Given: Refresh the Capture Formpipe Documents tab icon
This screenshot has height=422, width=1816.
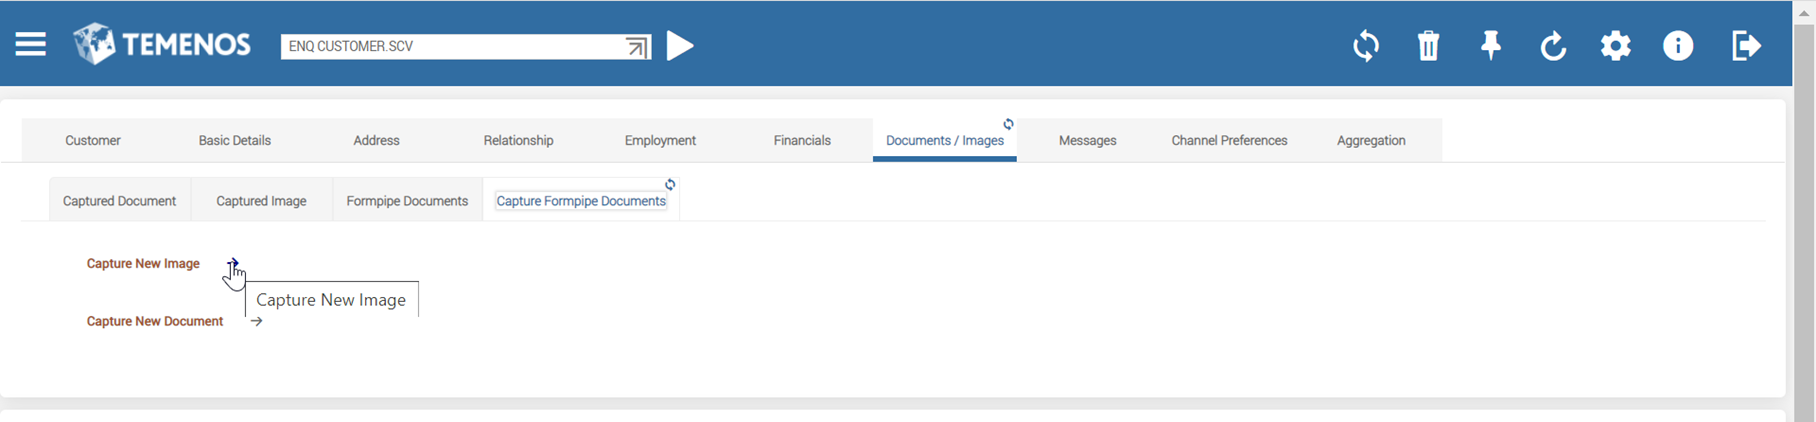Looking at the screenshot, I should tap(670, 184).
